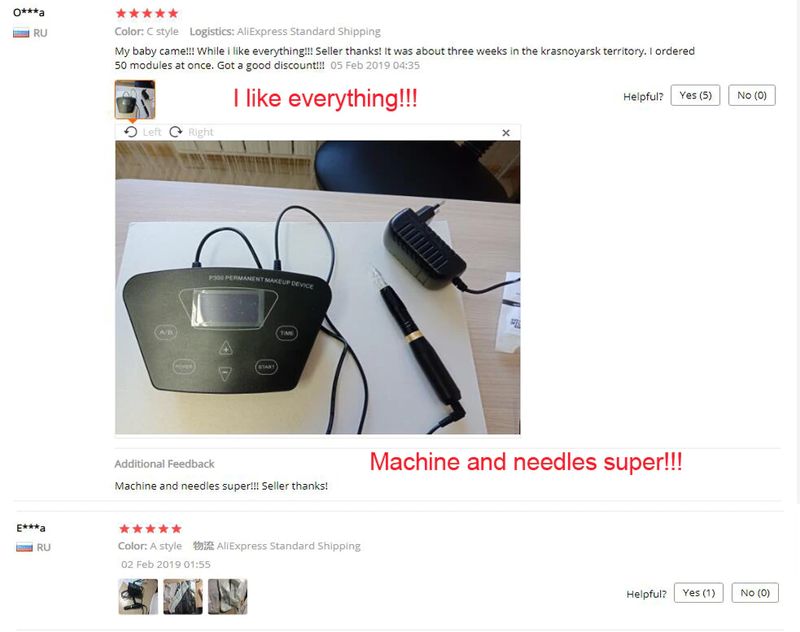This screenshot has height=632, width=800.
Task: Click the enlarged permanent makeup device photo
Action: [x=318, y=287]
